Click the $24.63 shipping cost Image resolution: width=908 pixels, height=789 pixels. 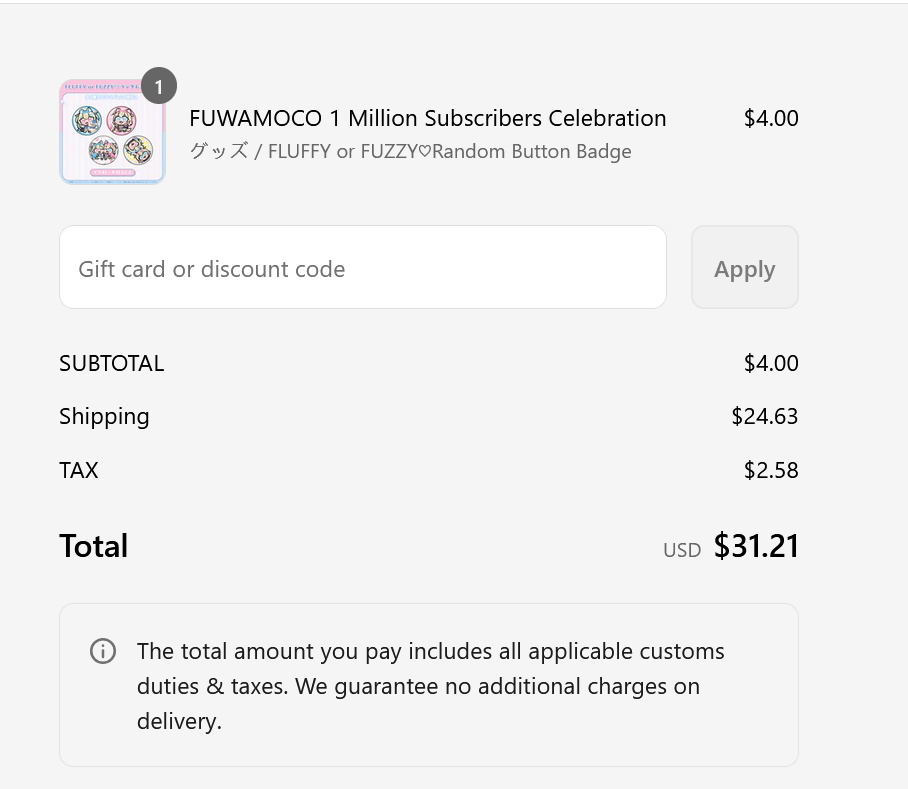point(765,416)
